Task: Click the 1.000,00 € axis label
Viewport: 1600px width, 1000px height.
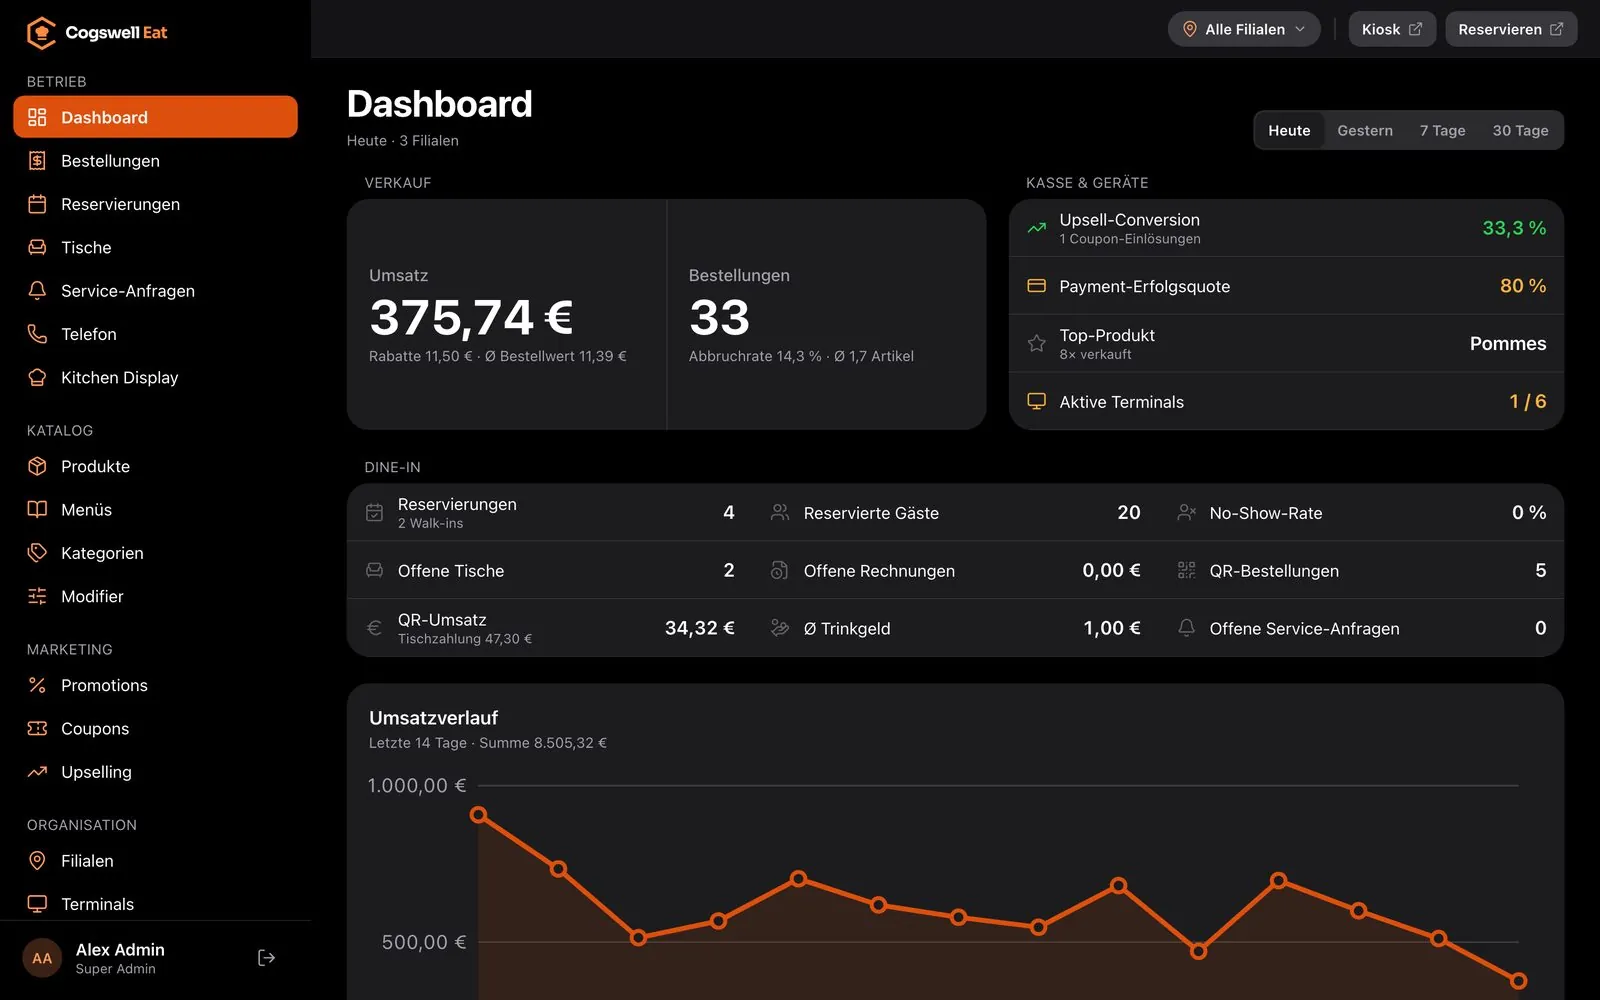Action: 417,786
